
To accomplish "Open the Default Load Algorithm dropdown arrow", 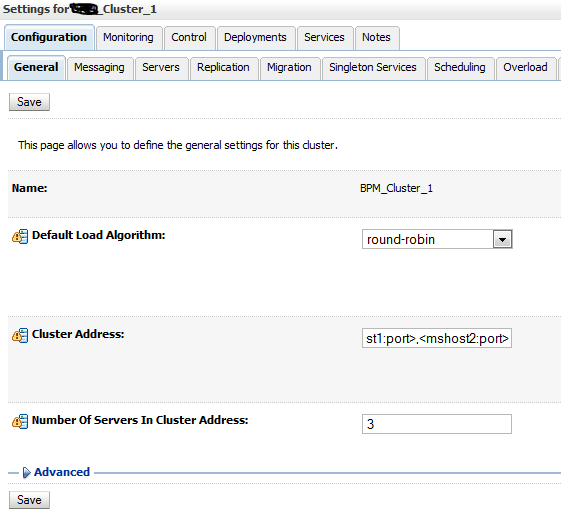I will click(503, 239).
